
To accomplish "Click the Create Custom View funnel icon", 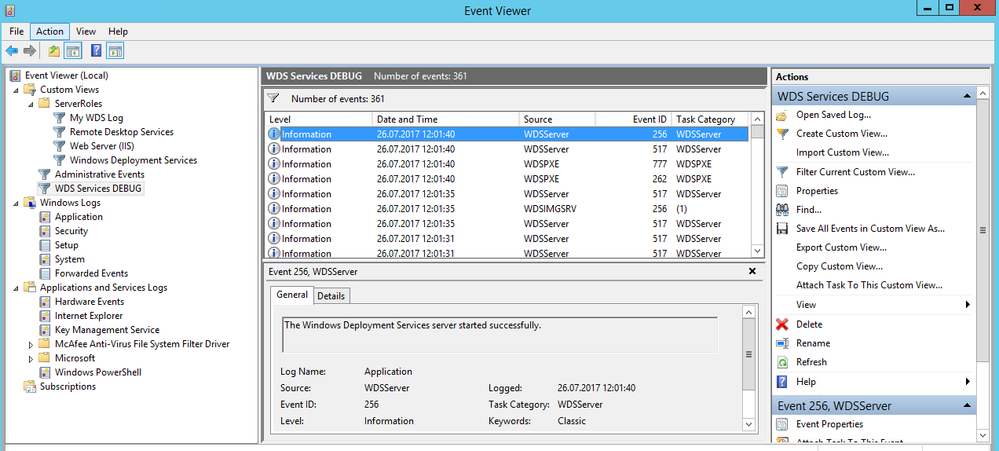I will coord(782,134).
